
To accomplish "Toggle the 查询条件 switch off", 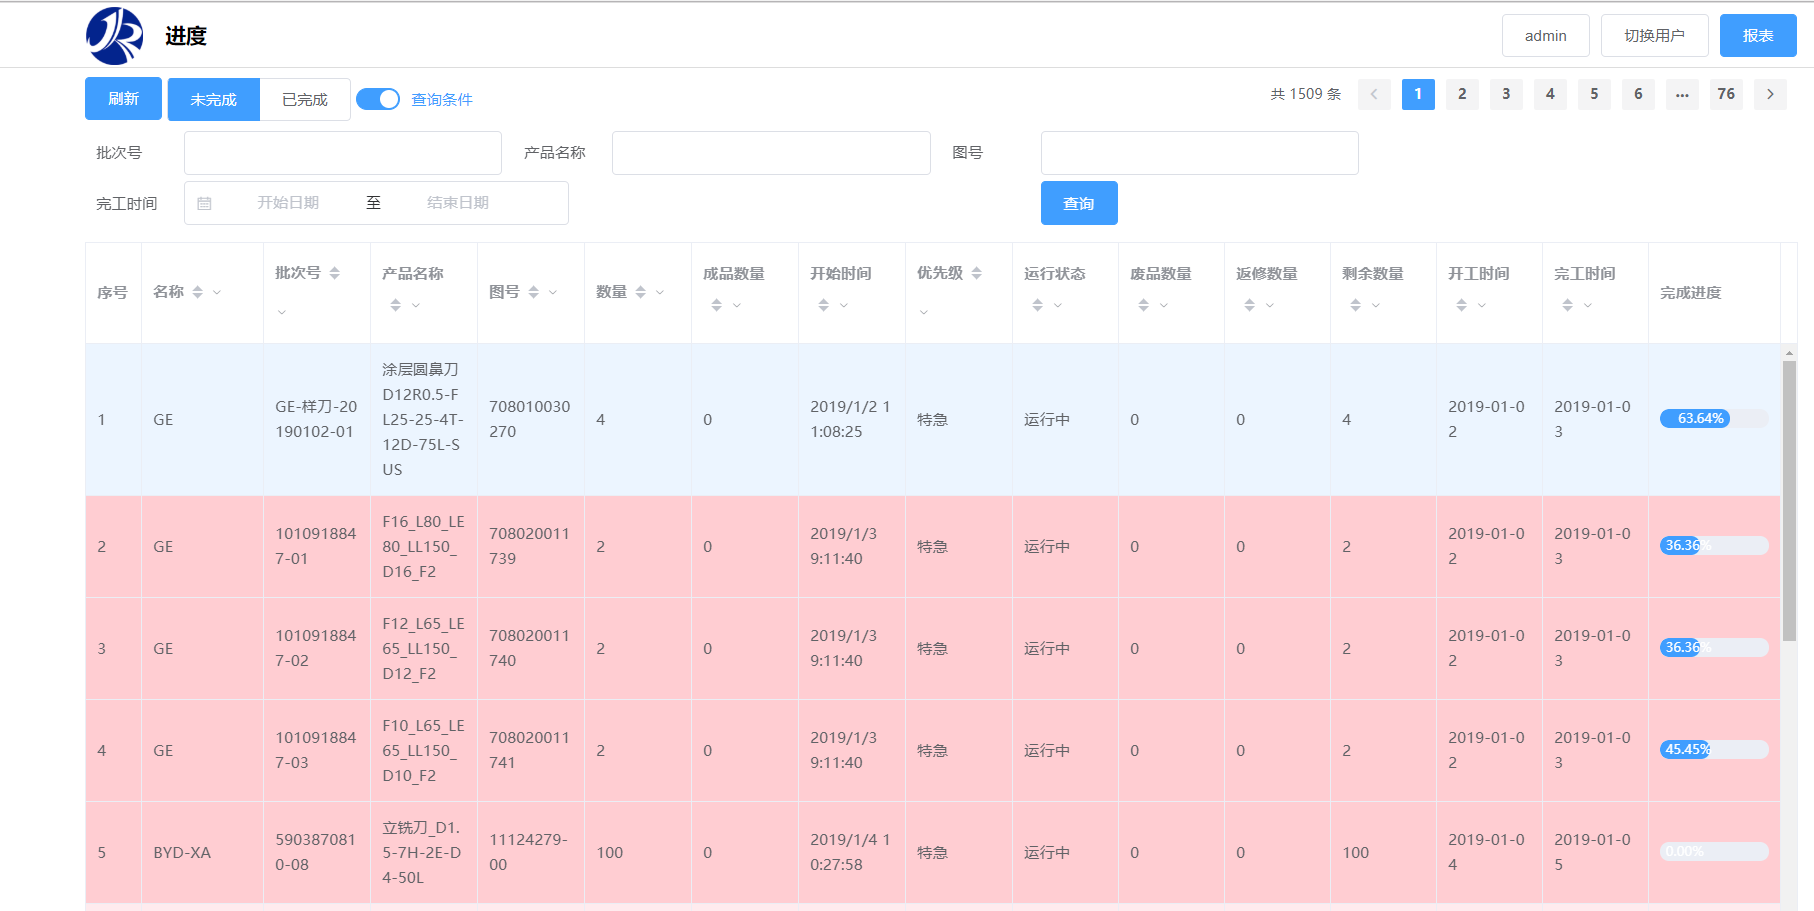I will coord(378,99).
